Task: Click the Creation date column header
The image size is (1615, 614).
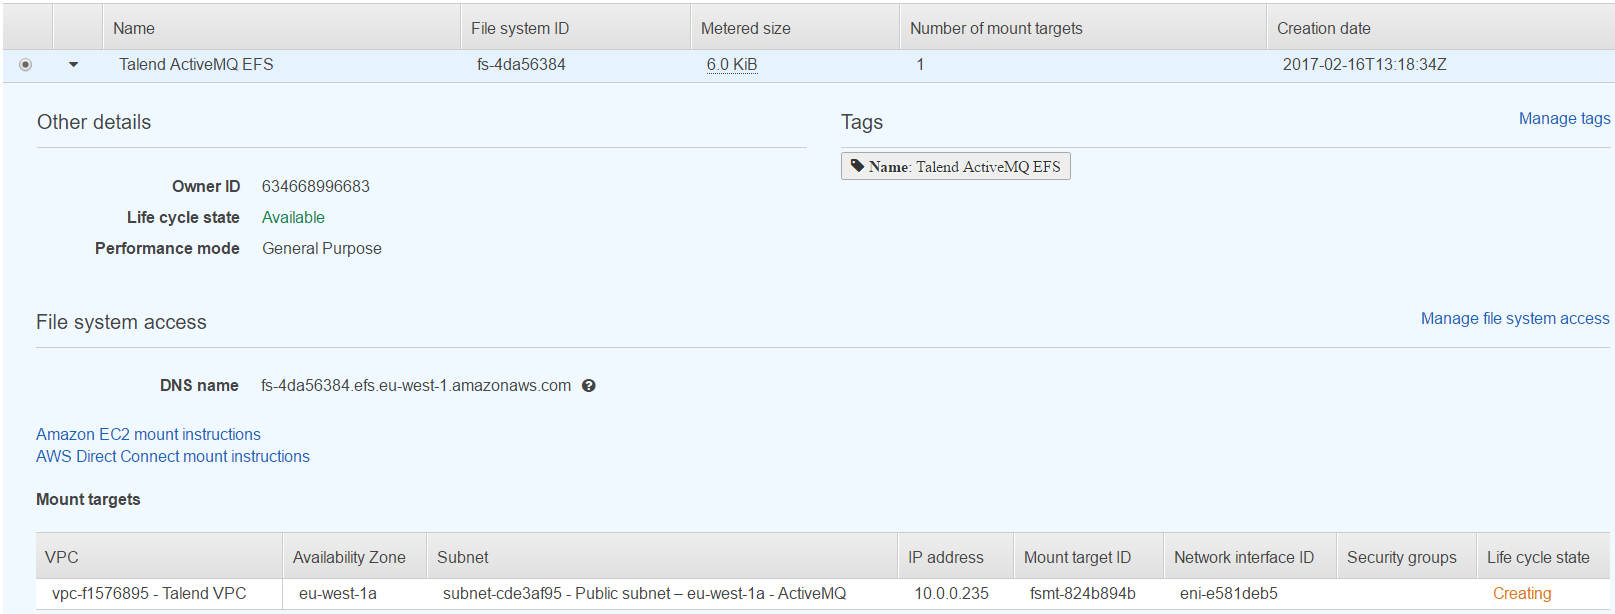Action: pyautogui.click(x=1323, y=29)
